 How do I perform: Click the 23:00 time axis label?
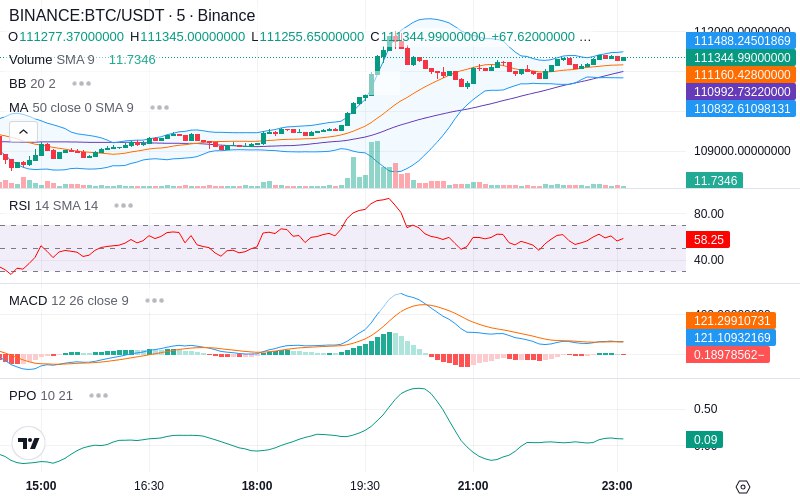(x=617, y=486)
